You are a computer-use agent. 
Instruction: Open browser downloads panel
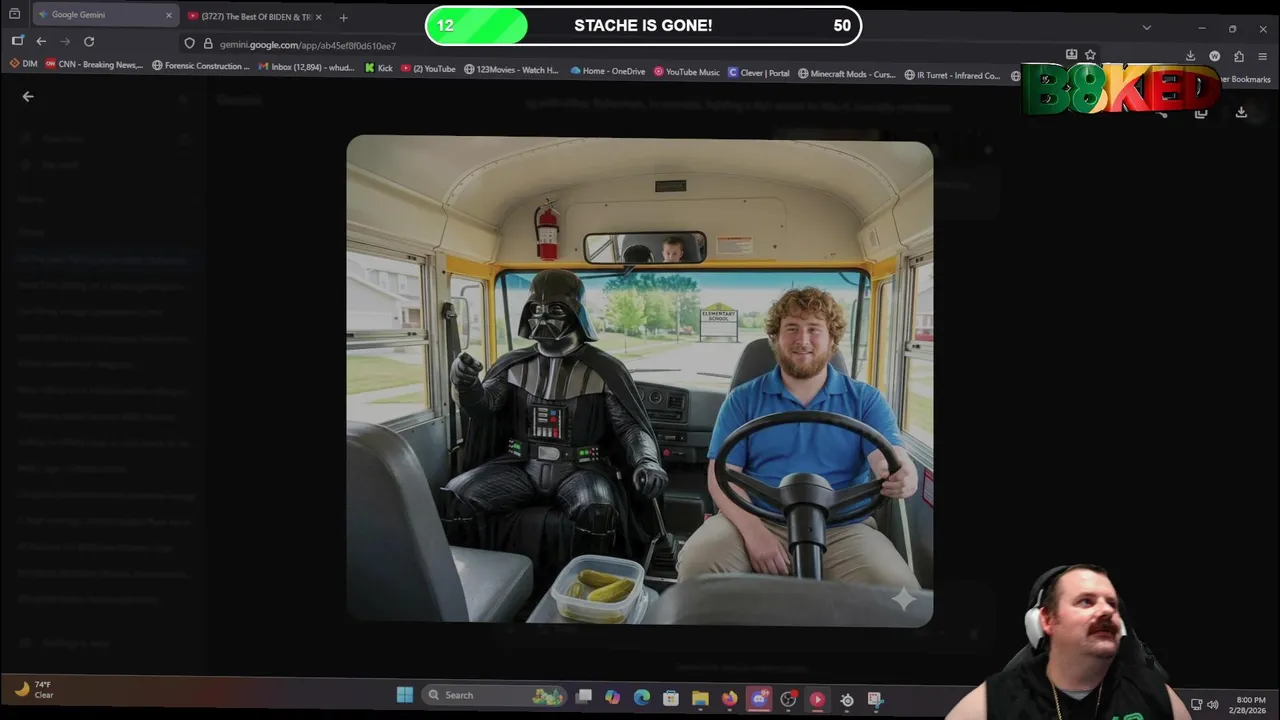[1190, 56]
